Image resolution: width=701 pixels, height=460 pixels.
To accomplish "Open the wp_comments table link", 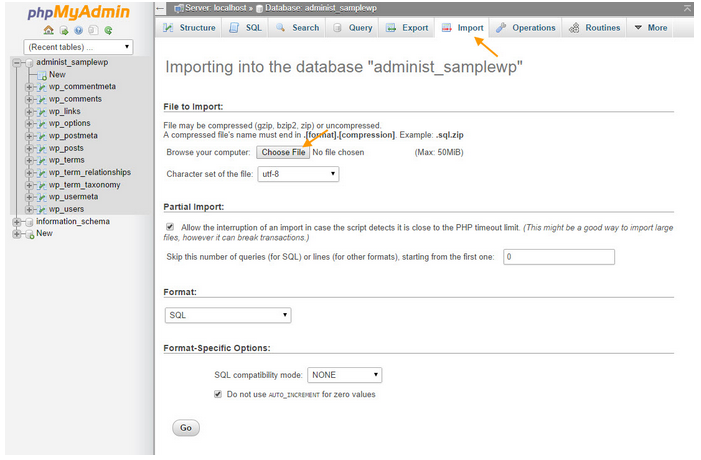I will [76, 99].
